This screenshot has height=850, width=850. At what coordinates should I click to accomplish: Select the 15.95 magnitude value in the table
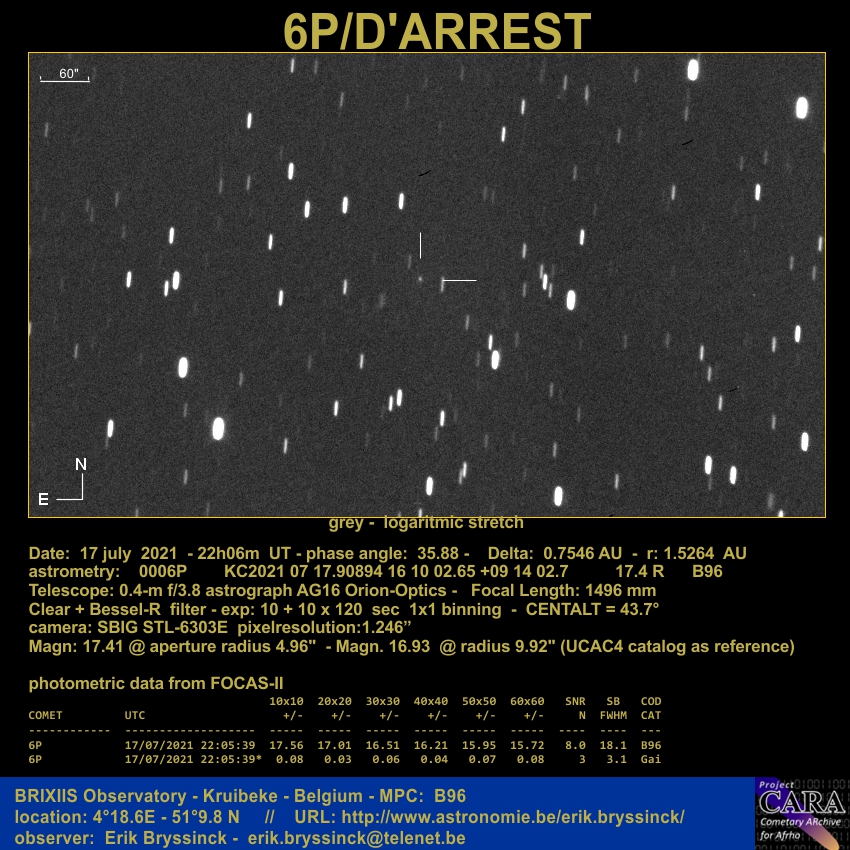click(479, 745)
